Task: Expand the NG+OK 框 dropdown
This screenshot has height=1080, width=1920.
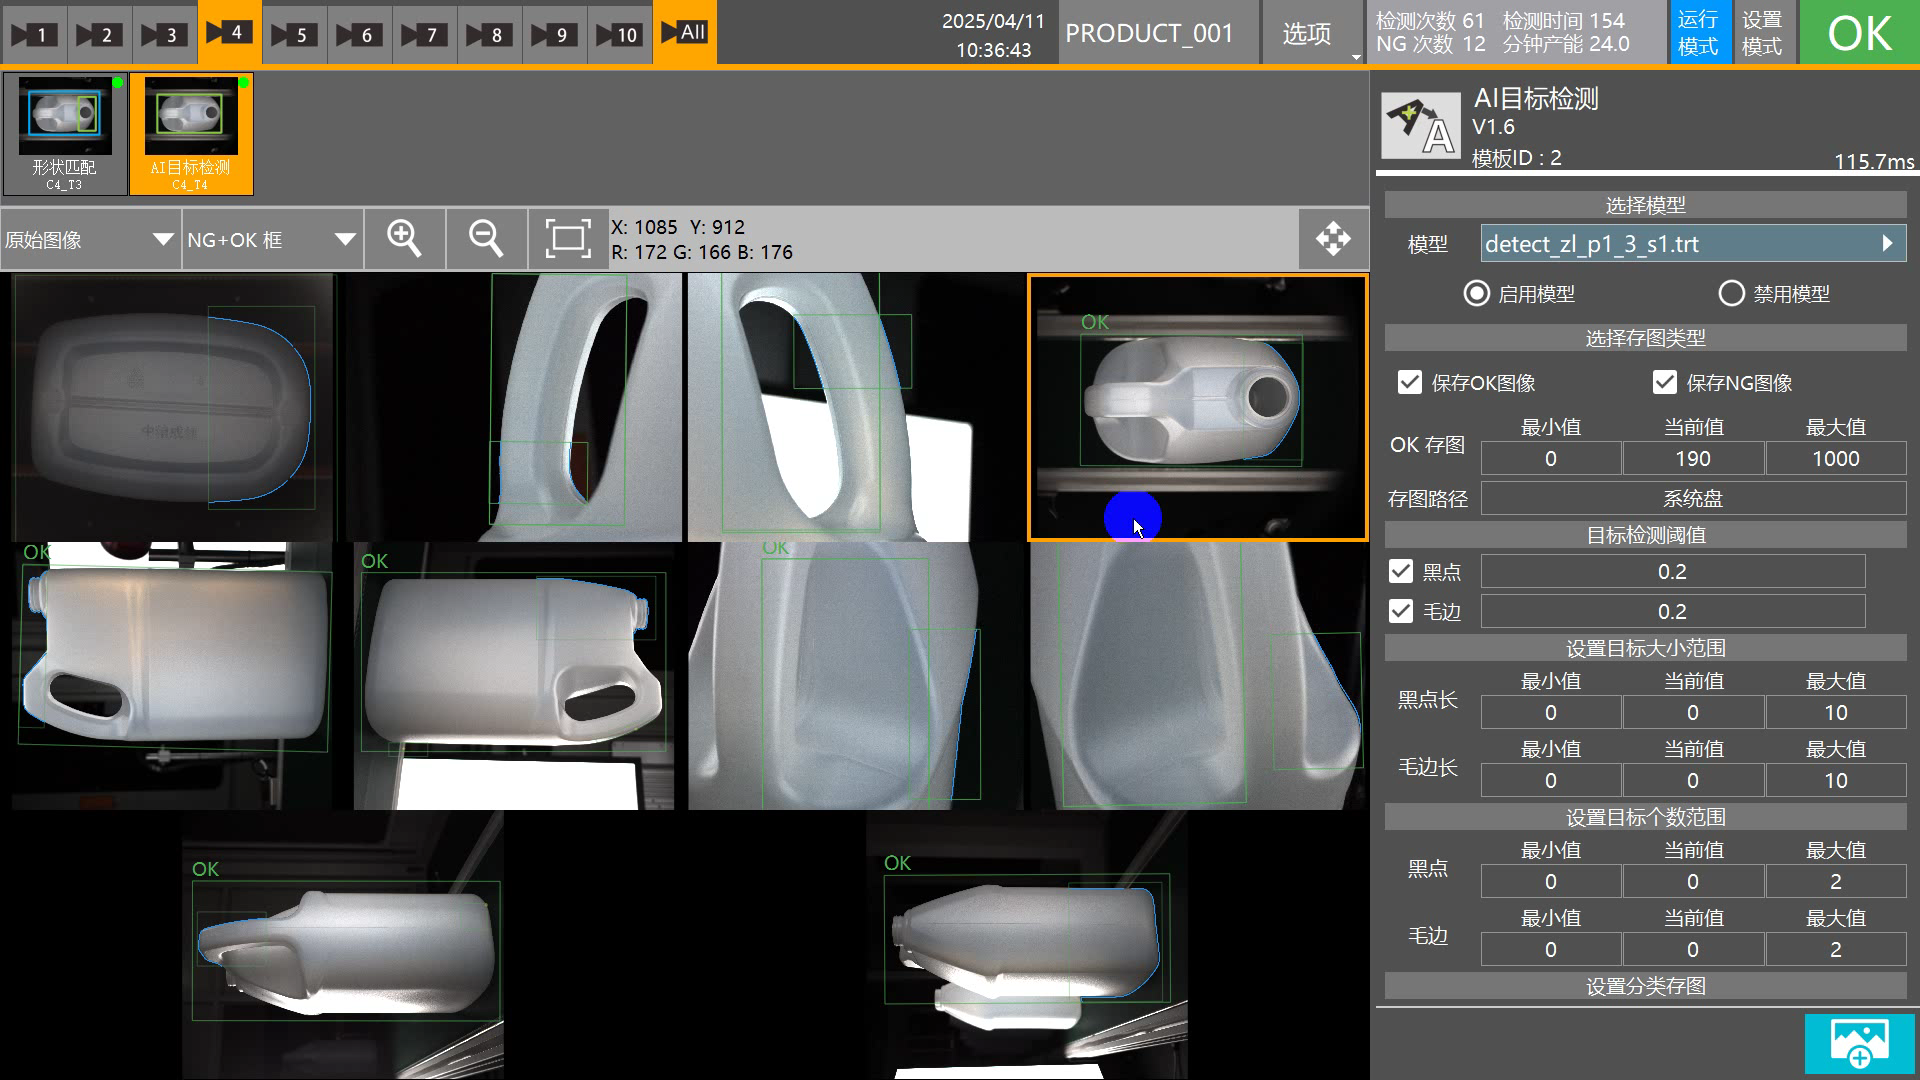Action: pos(272,240)
